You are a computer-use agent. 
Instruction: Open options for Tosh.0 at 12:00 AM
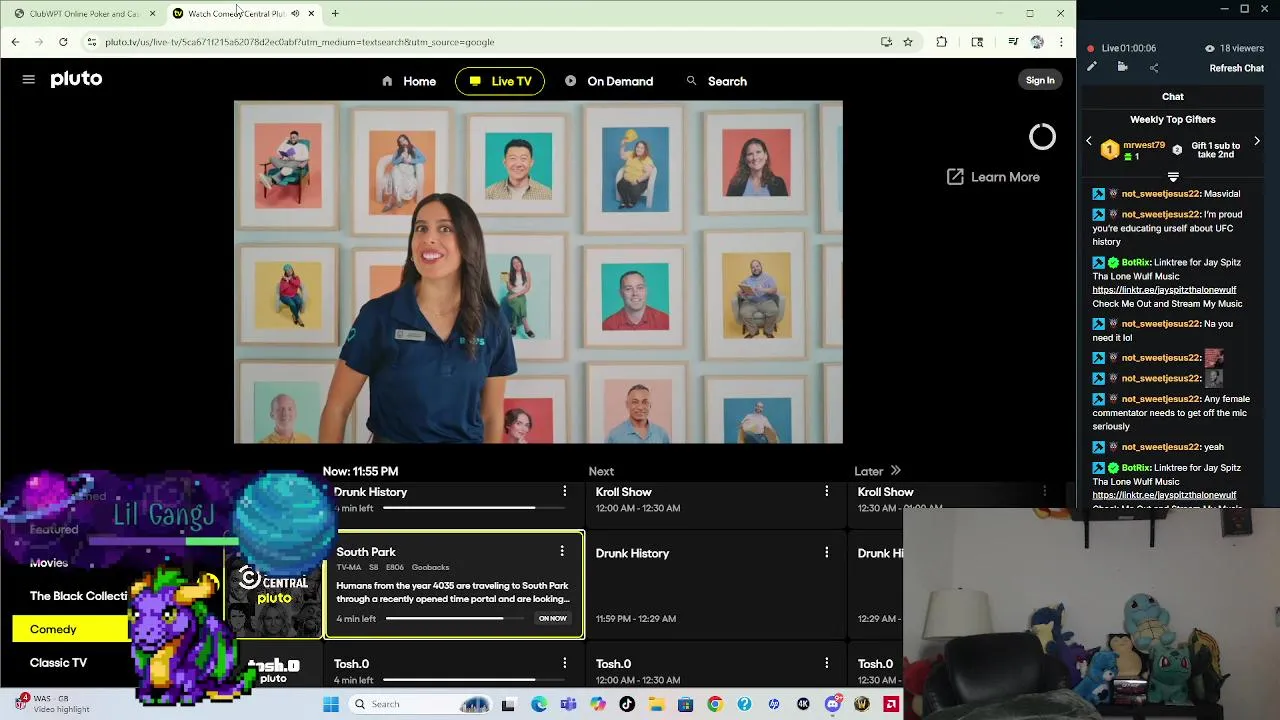pyautogui.click(x=826, y=663)
